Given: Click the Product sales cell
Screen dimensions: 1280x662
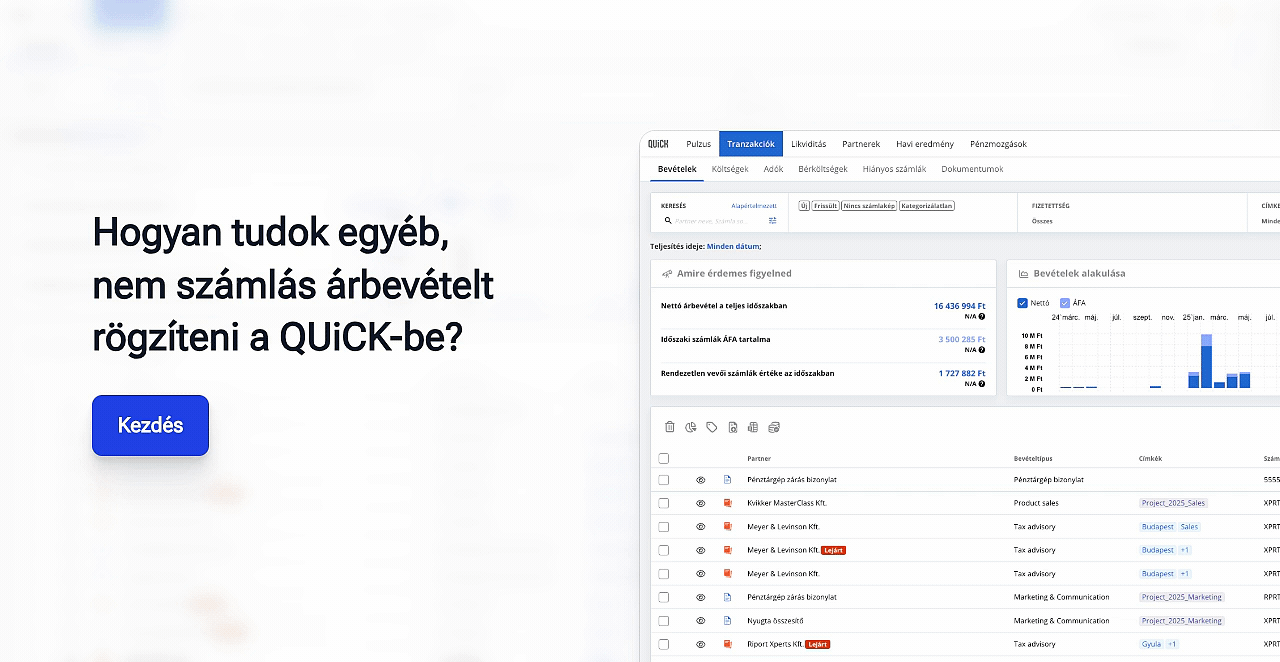Looking at the screenshot, I should (x=1036, y=503).
